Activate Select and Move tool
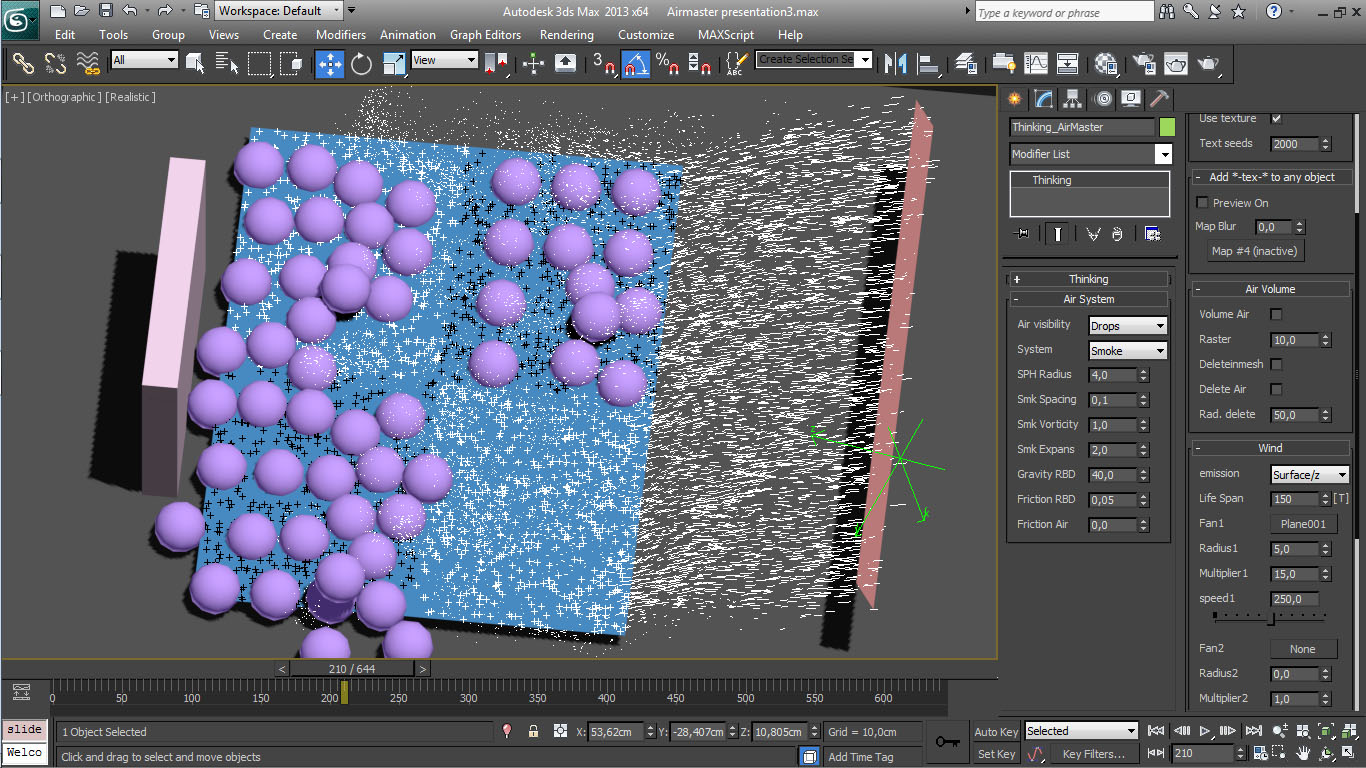 point(330,64)
